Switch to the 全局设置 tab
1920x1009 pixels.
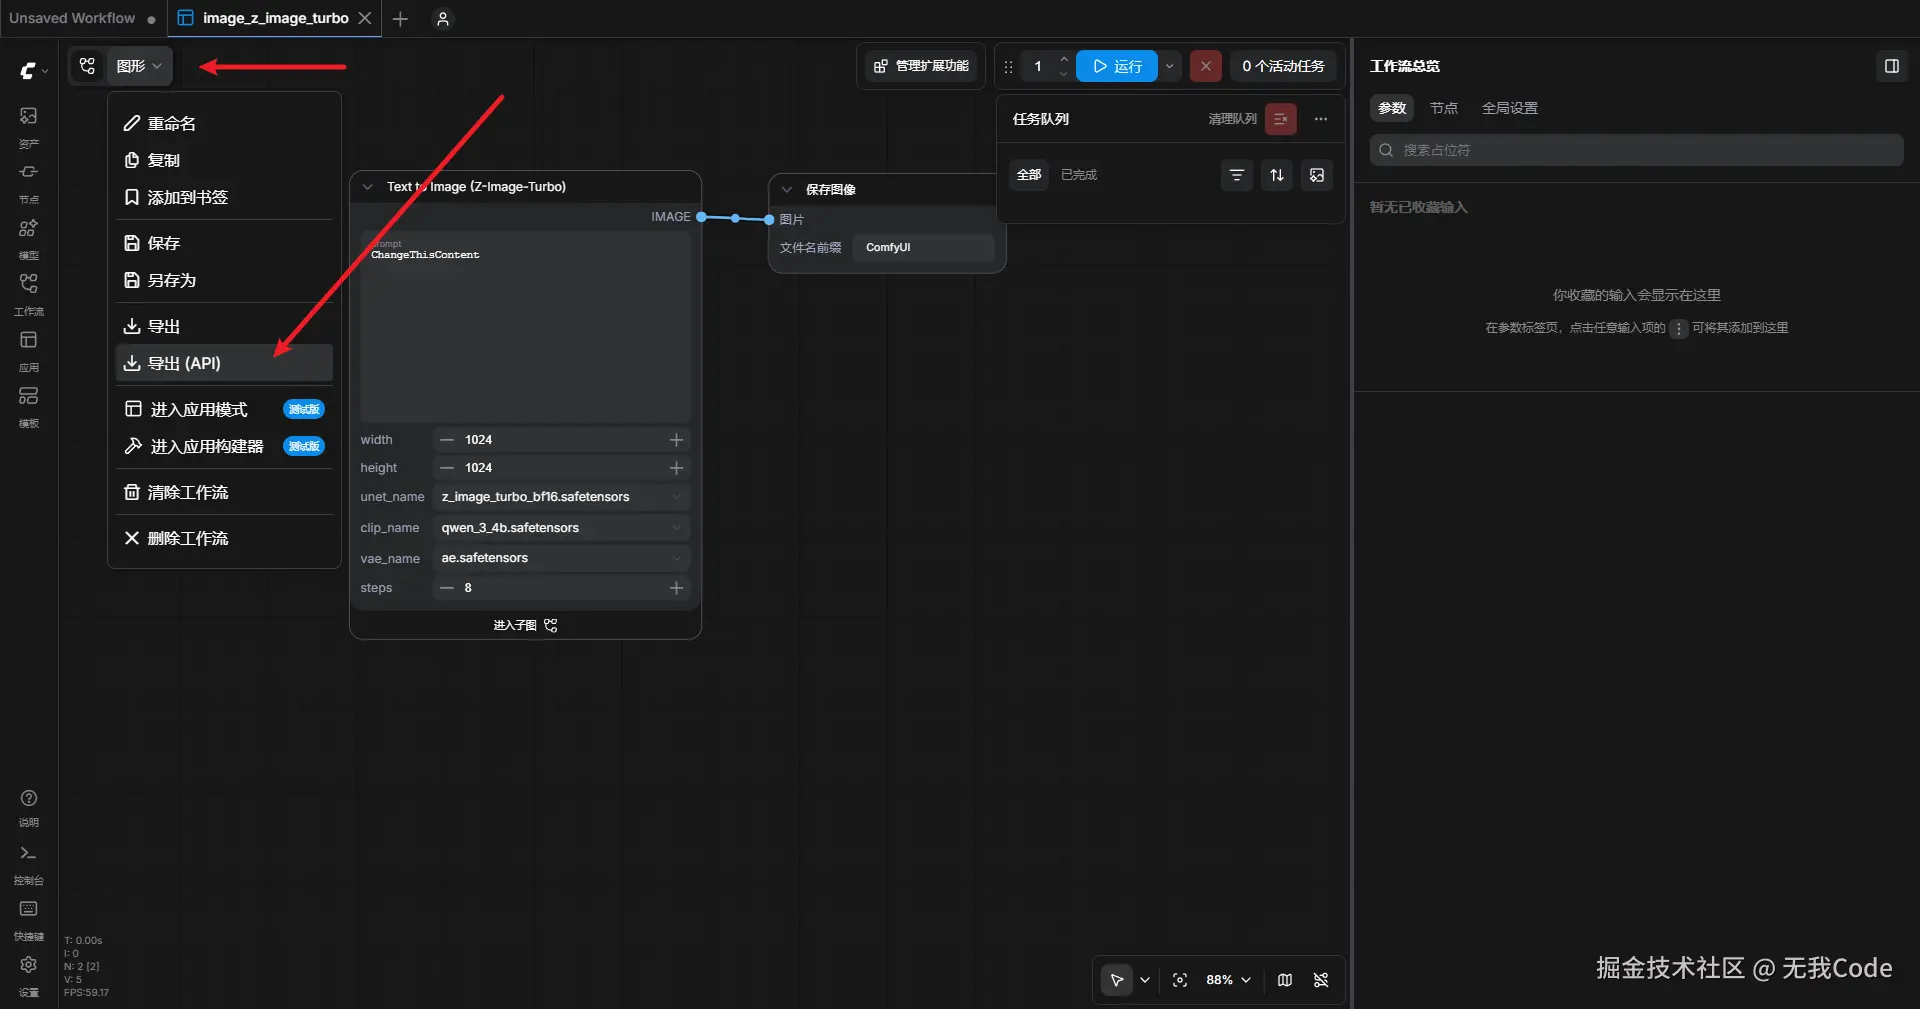(x=1509, y=108)
